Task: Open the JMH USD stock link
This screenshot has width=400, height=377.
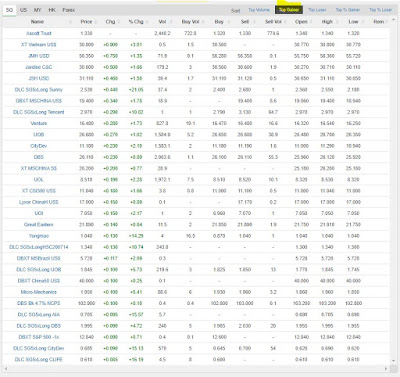Action: (x=39, y=56)
